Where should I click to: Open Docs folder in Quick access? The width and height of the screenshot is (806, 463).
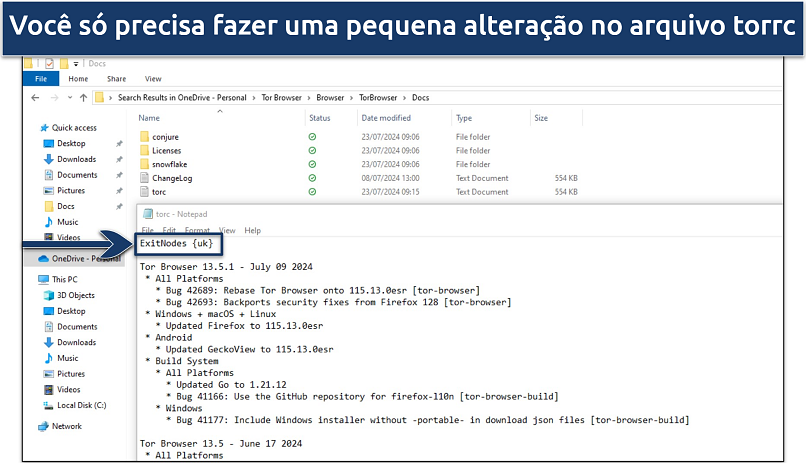coord(65,206)
